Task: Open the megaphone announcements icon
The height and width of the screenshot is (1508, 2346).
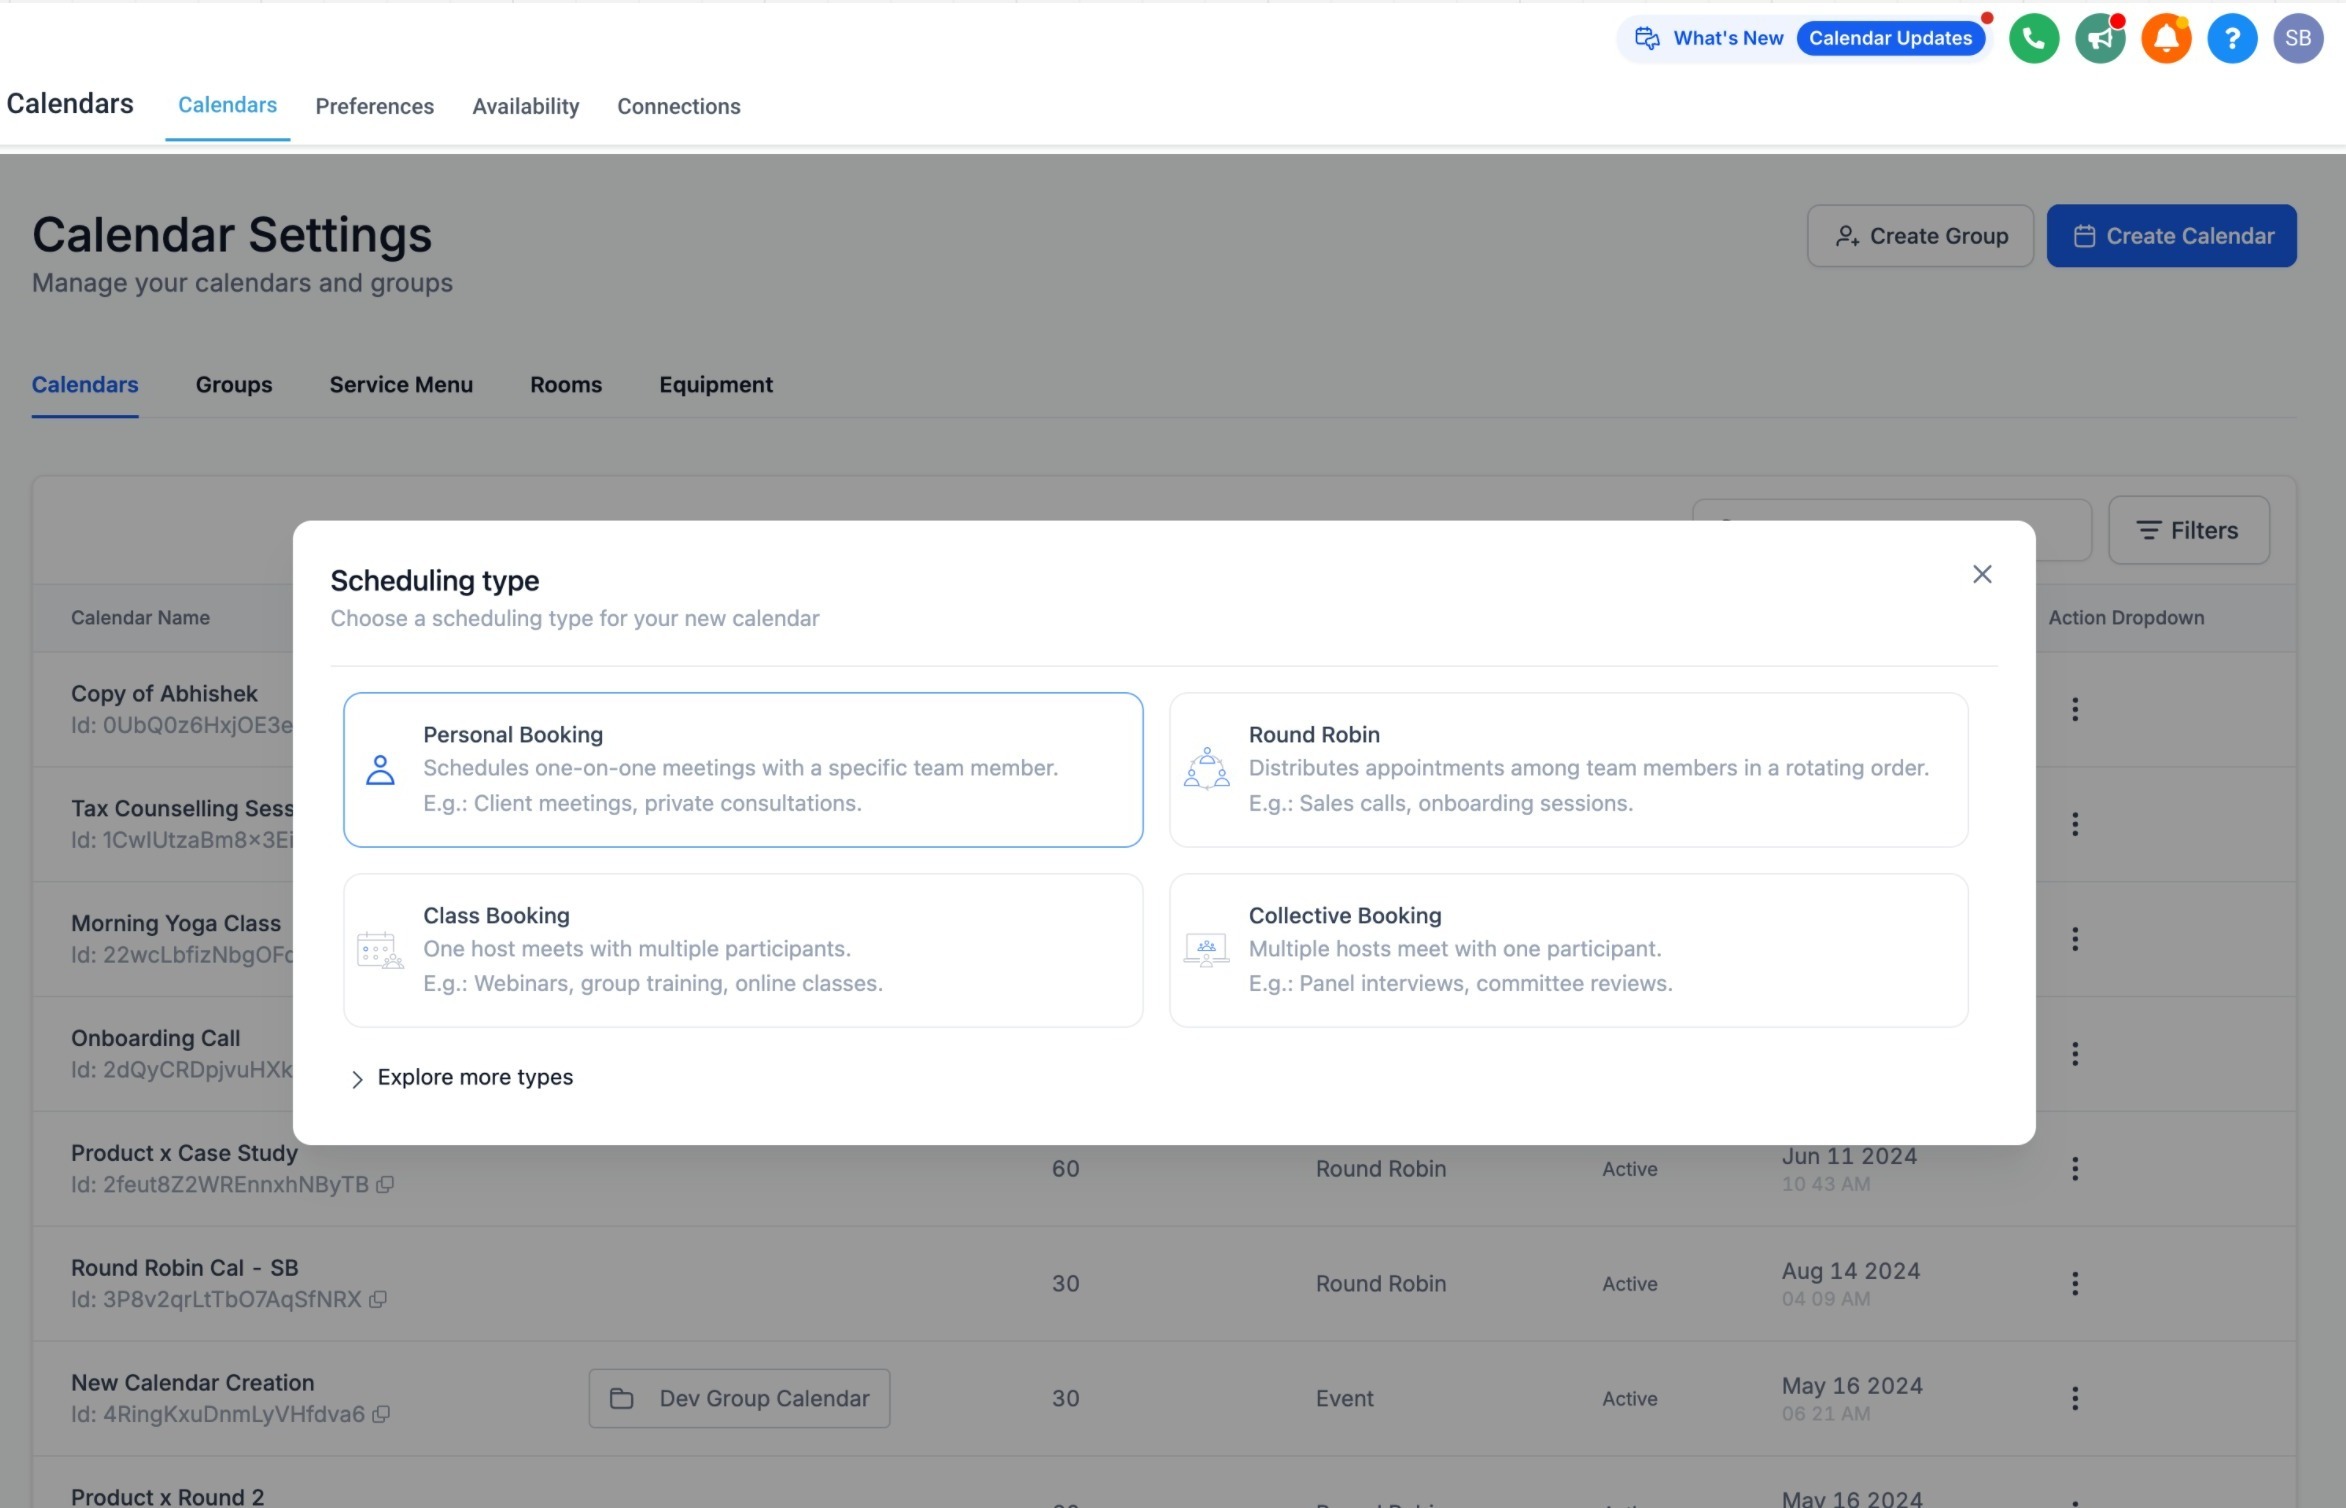Action: click(x=2100, y=39)
